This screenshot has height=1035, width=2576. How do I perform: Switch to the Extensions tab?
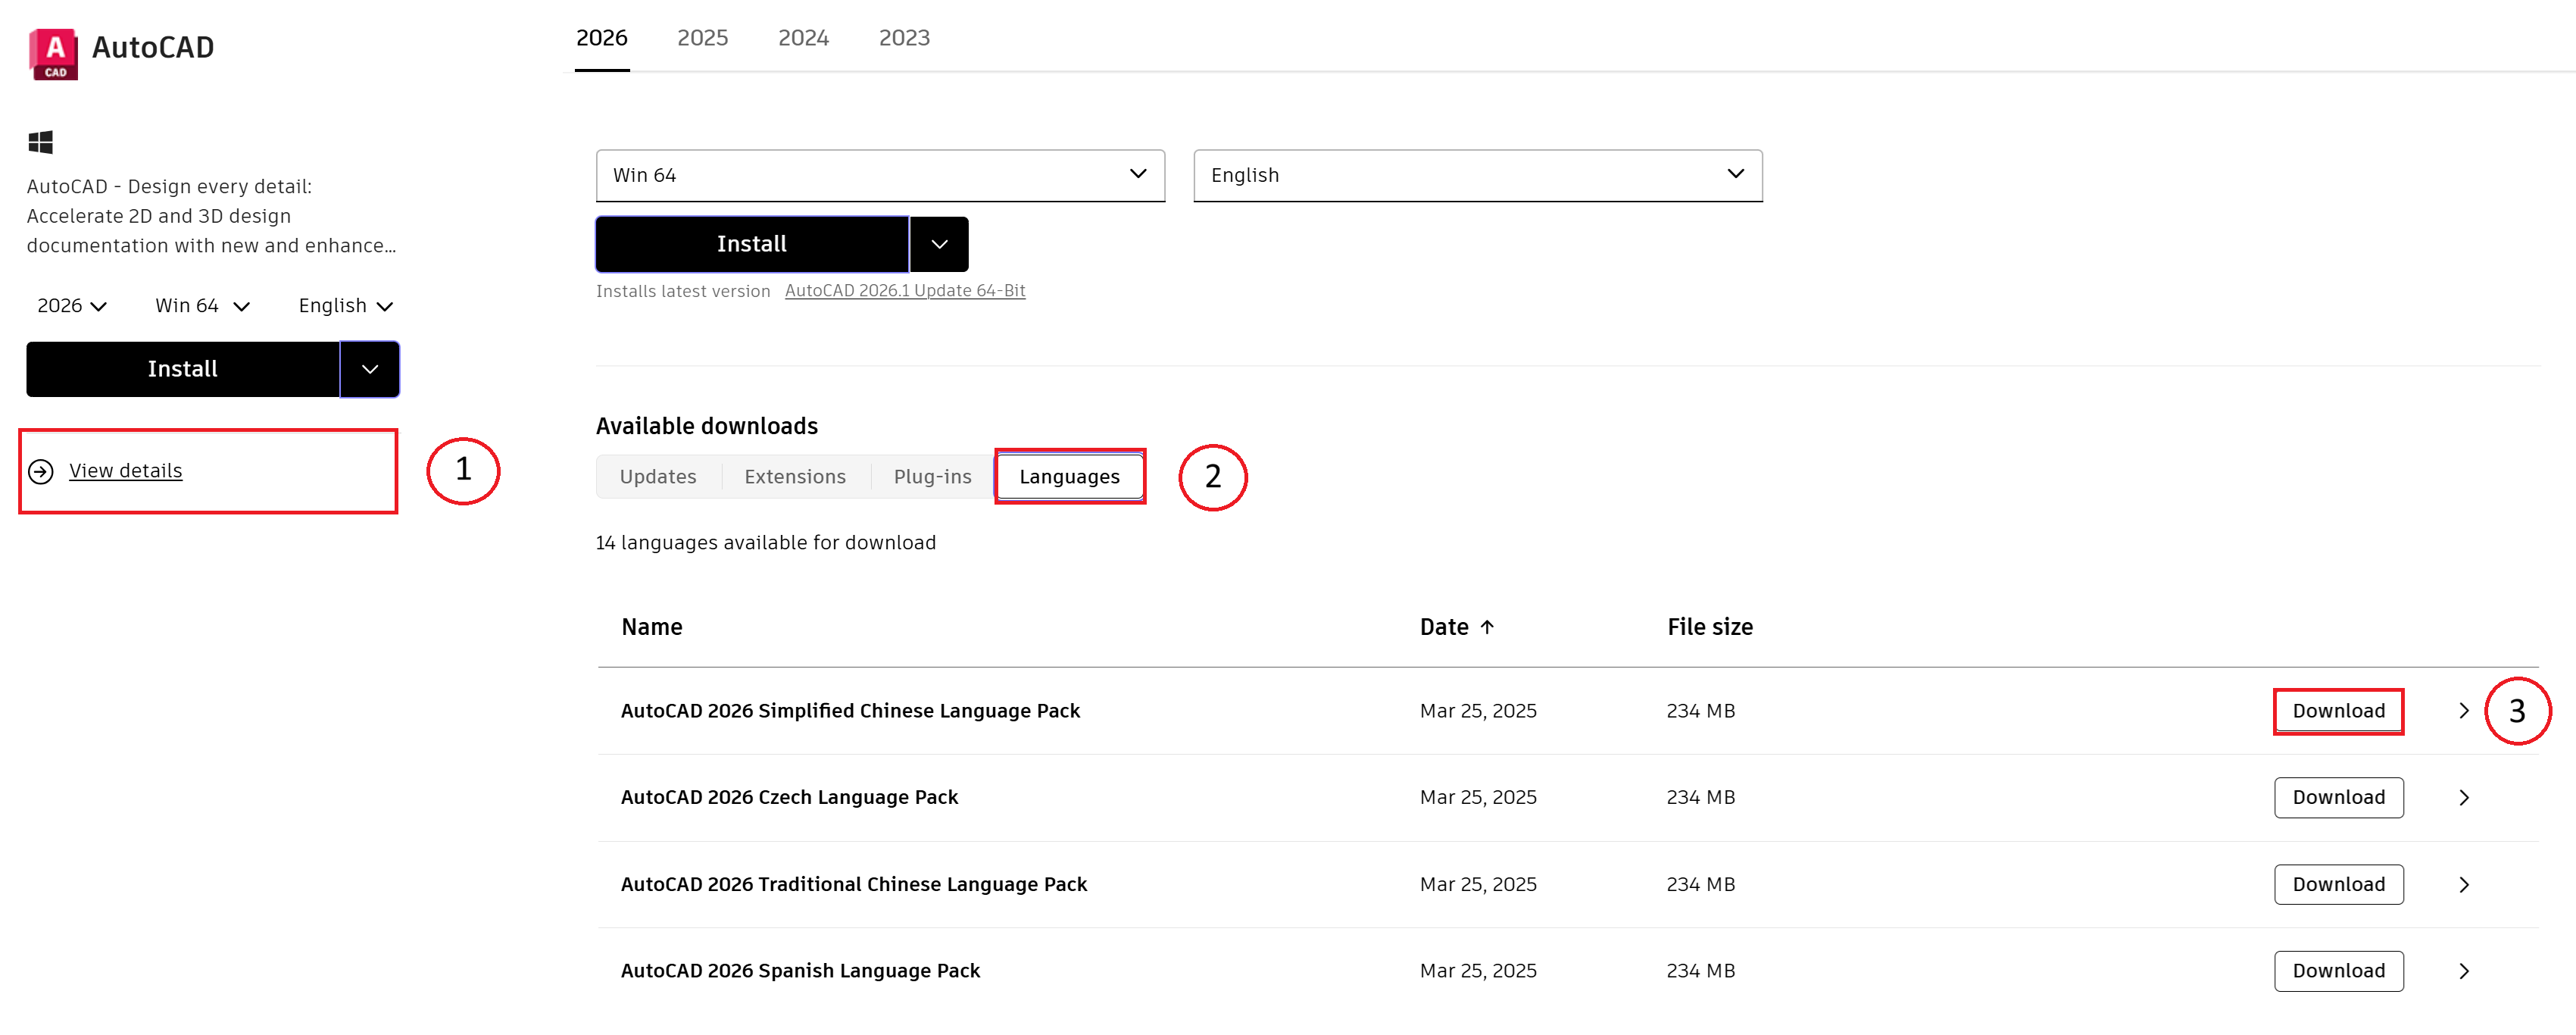794,477
